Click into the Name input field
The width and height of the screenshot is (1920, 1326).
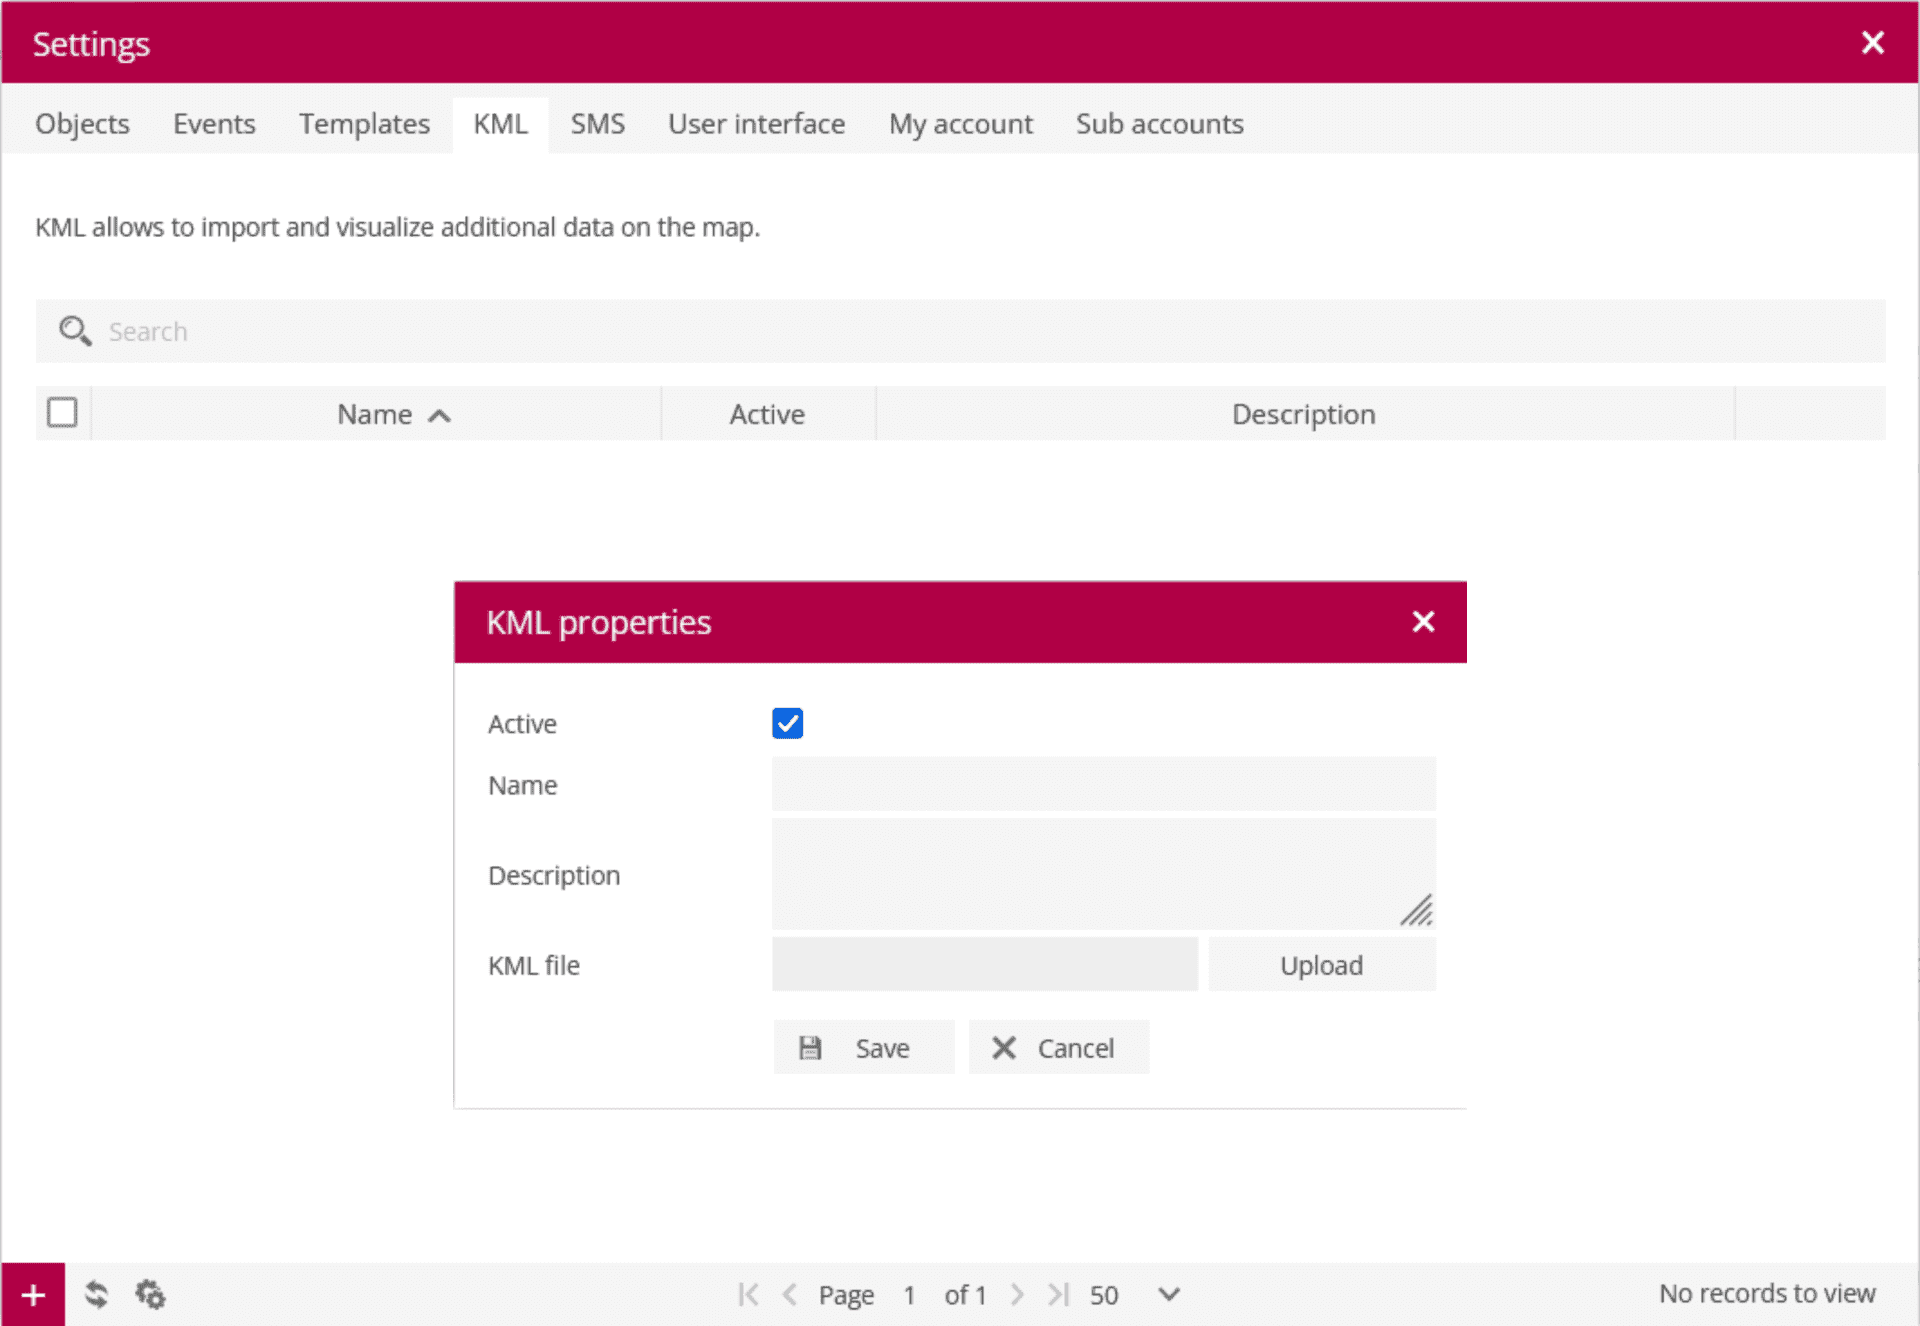[x=1103, y=784]
